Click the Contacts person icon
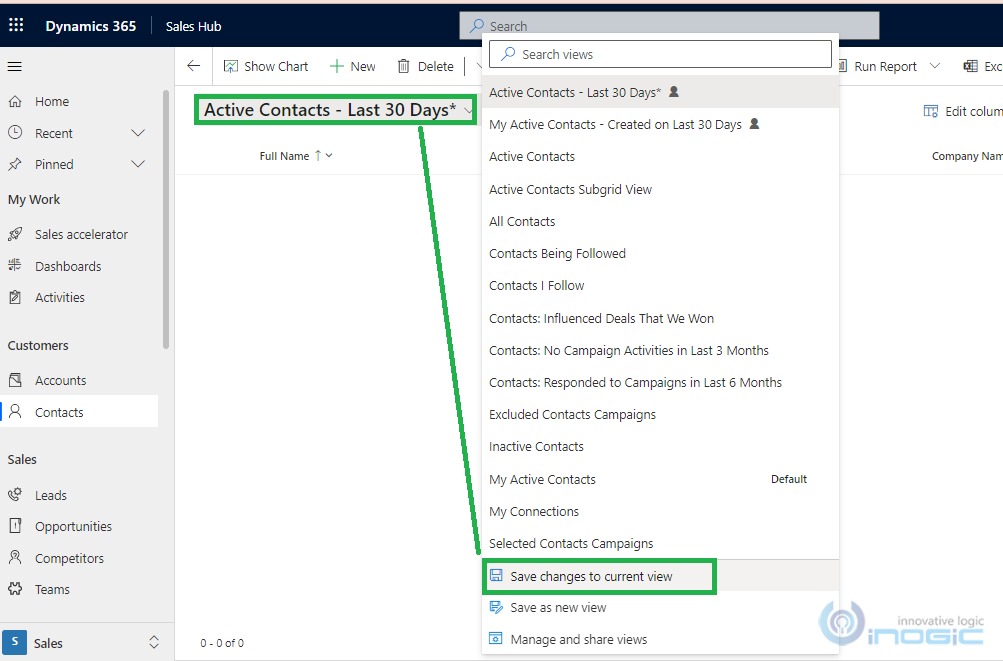 click(15, 411)
